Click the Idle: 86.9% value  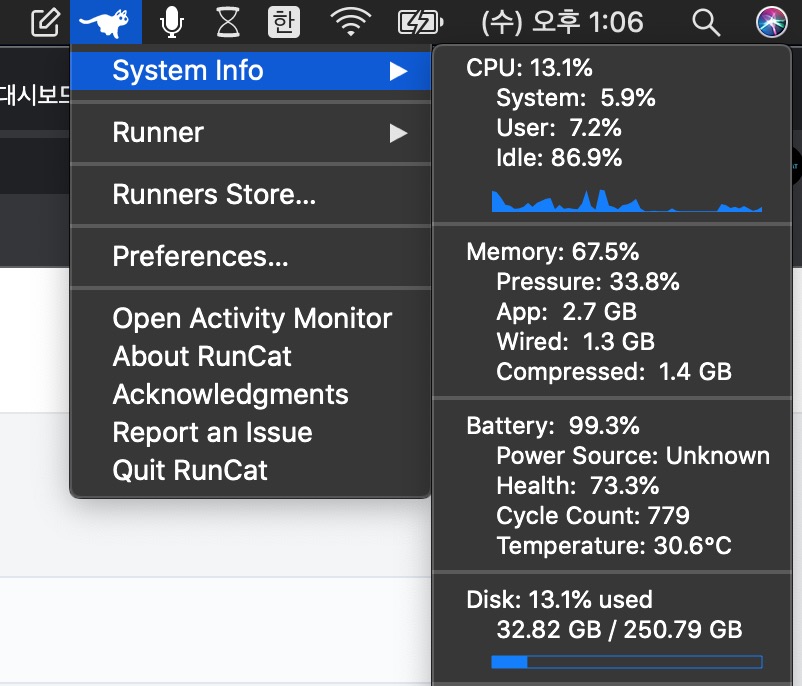pos(559,158)
